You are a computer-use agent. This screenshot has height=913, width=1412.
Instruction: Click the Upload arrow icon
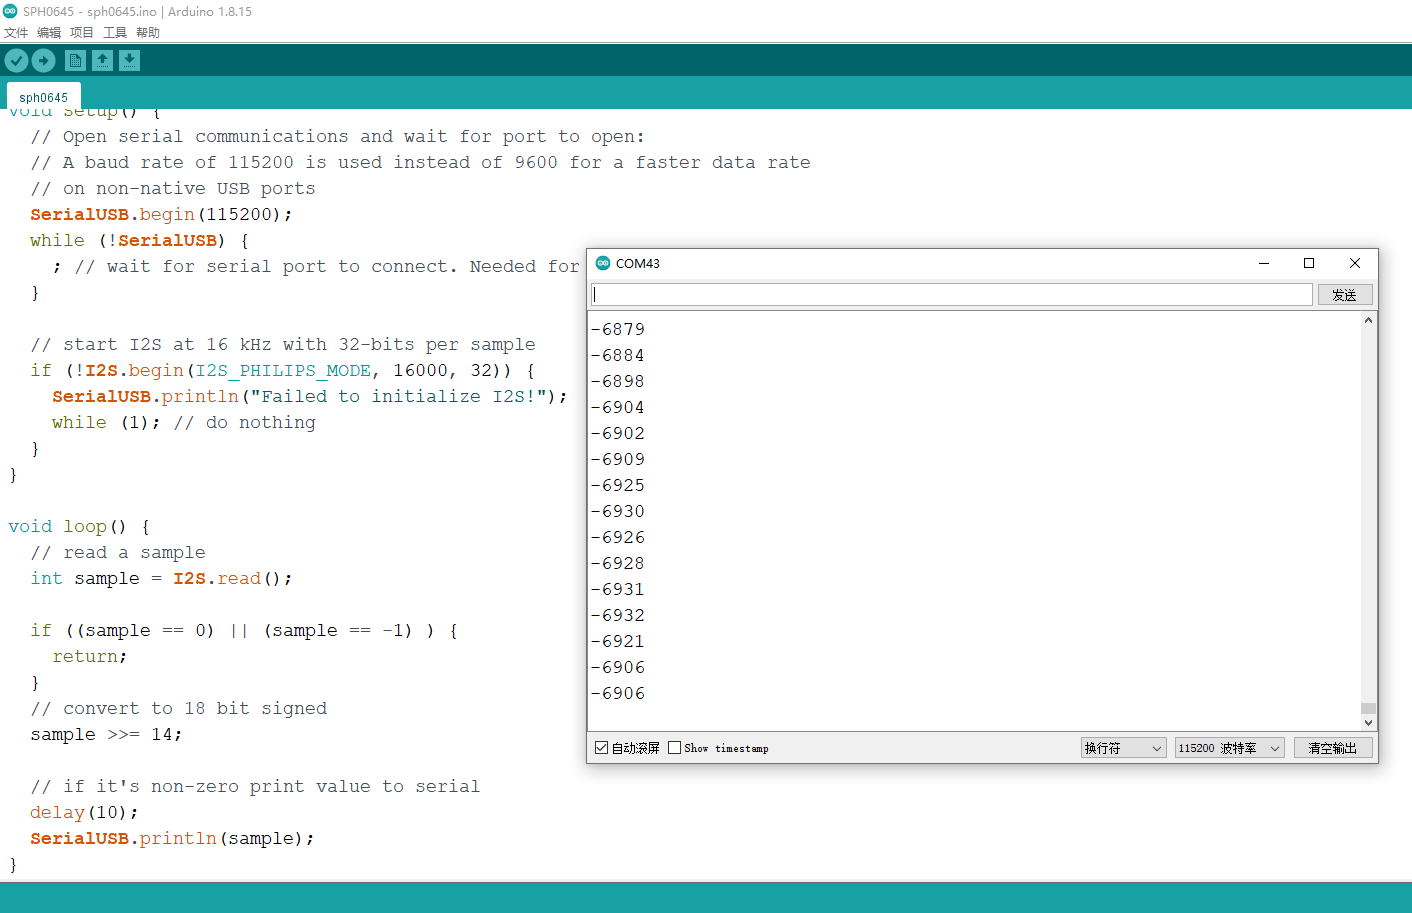tap(44, 61)
